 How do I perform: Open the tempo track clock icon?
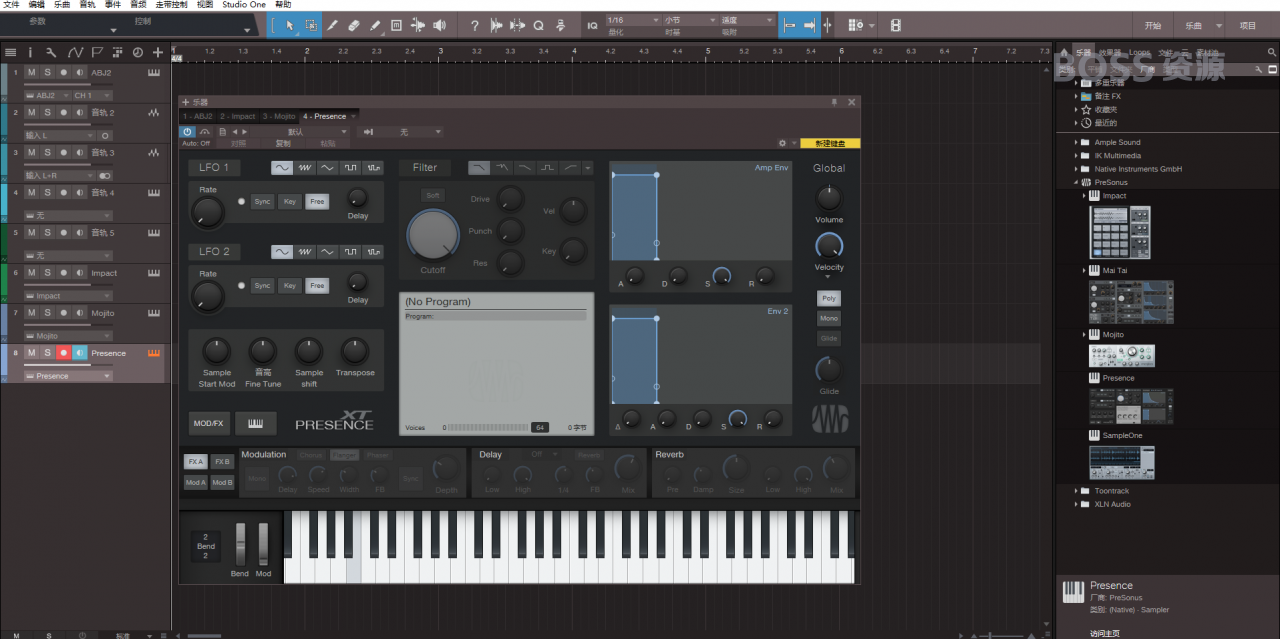tap(137, 52)
